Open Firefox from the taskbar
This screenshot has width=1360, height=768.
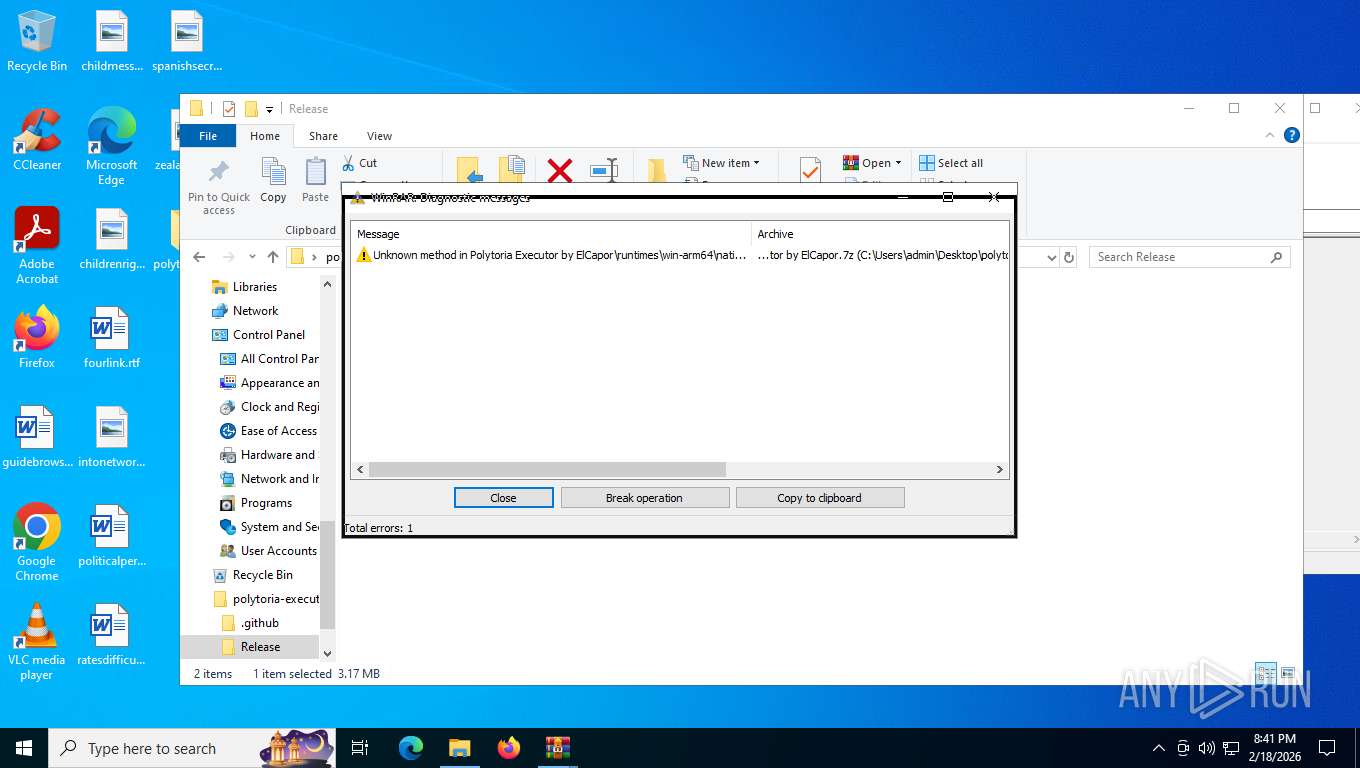tap(509, 748)
